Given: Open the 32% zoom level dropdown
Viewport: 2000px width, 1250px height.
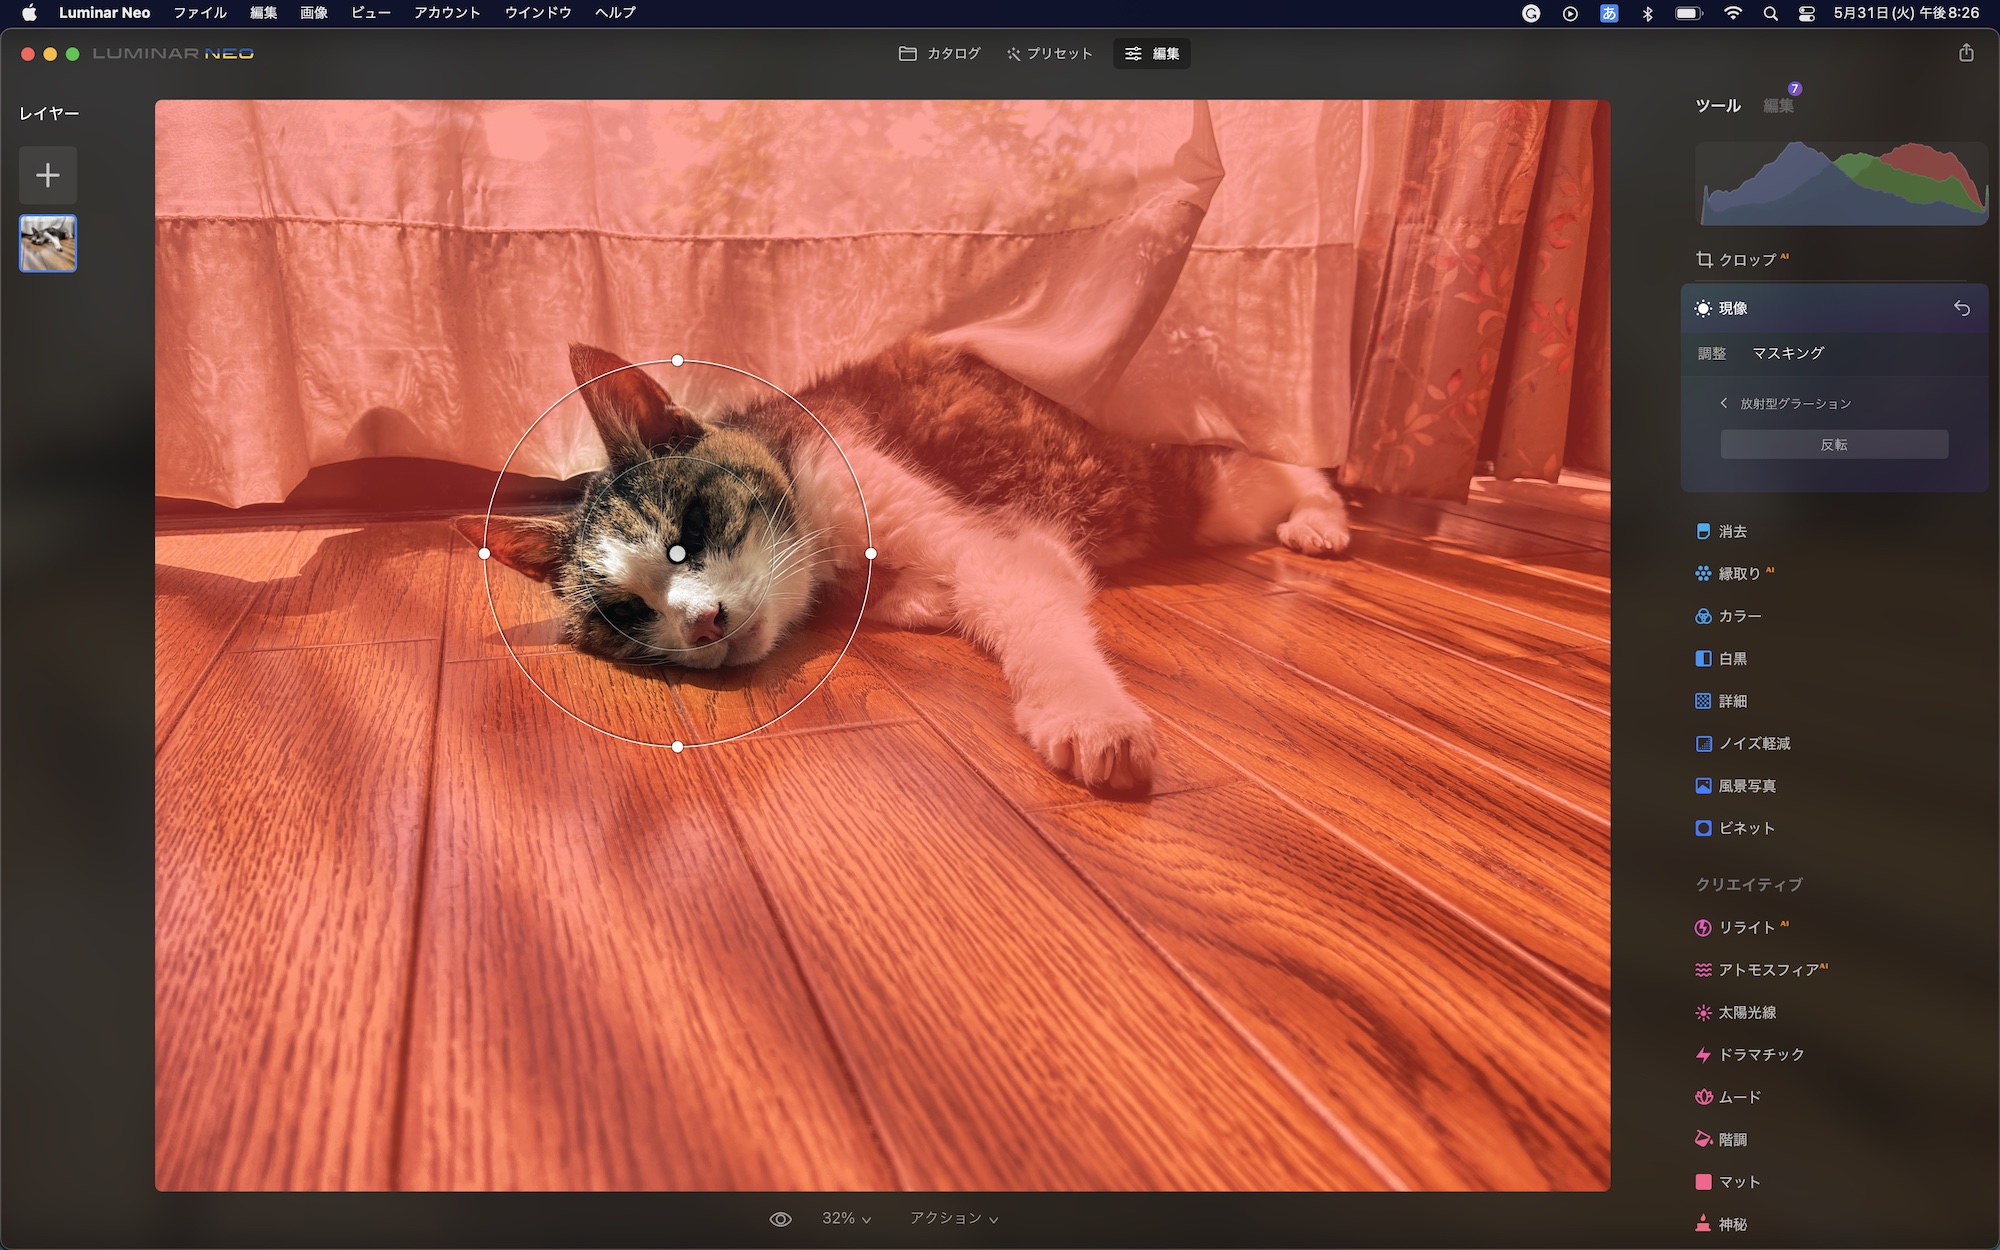Looking at the screenshot, I should click(846, 1219).
